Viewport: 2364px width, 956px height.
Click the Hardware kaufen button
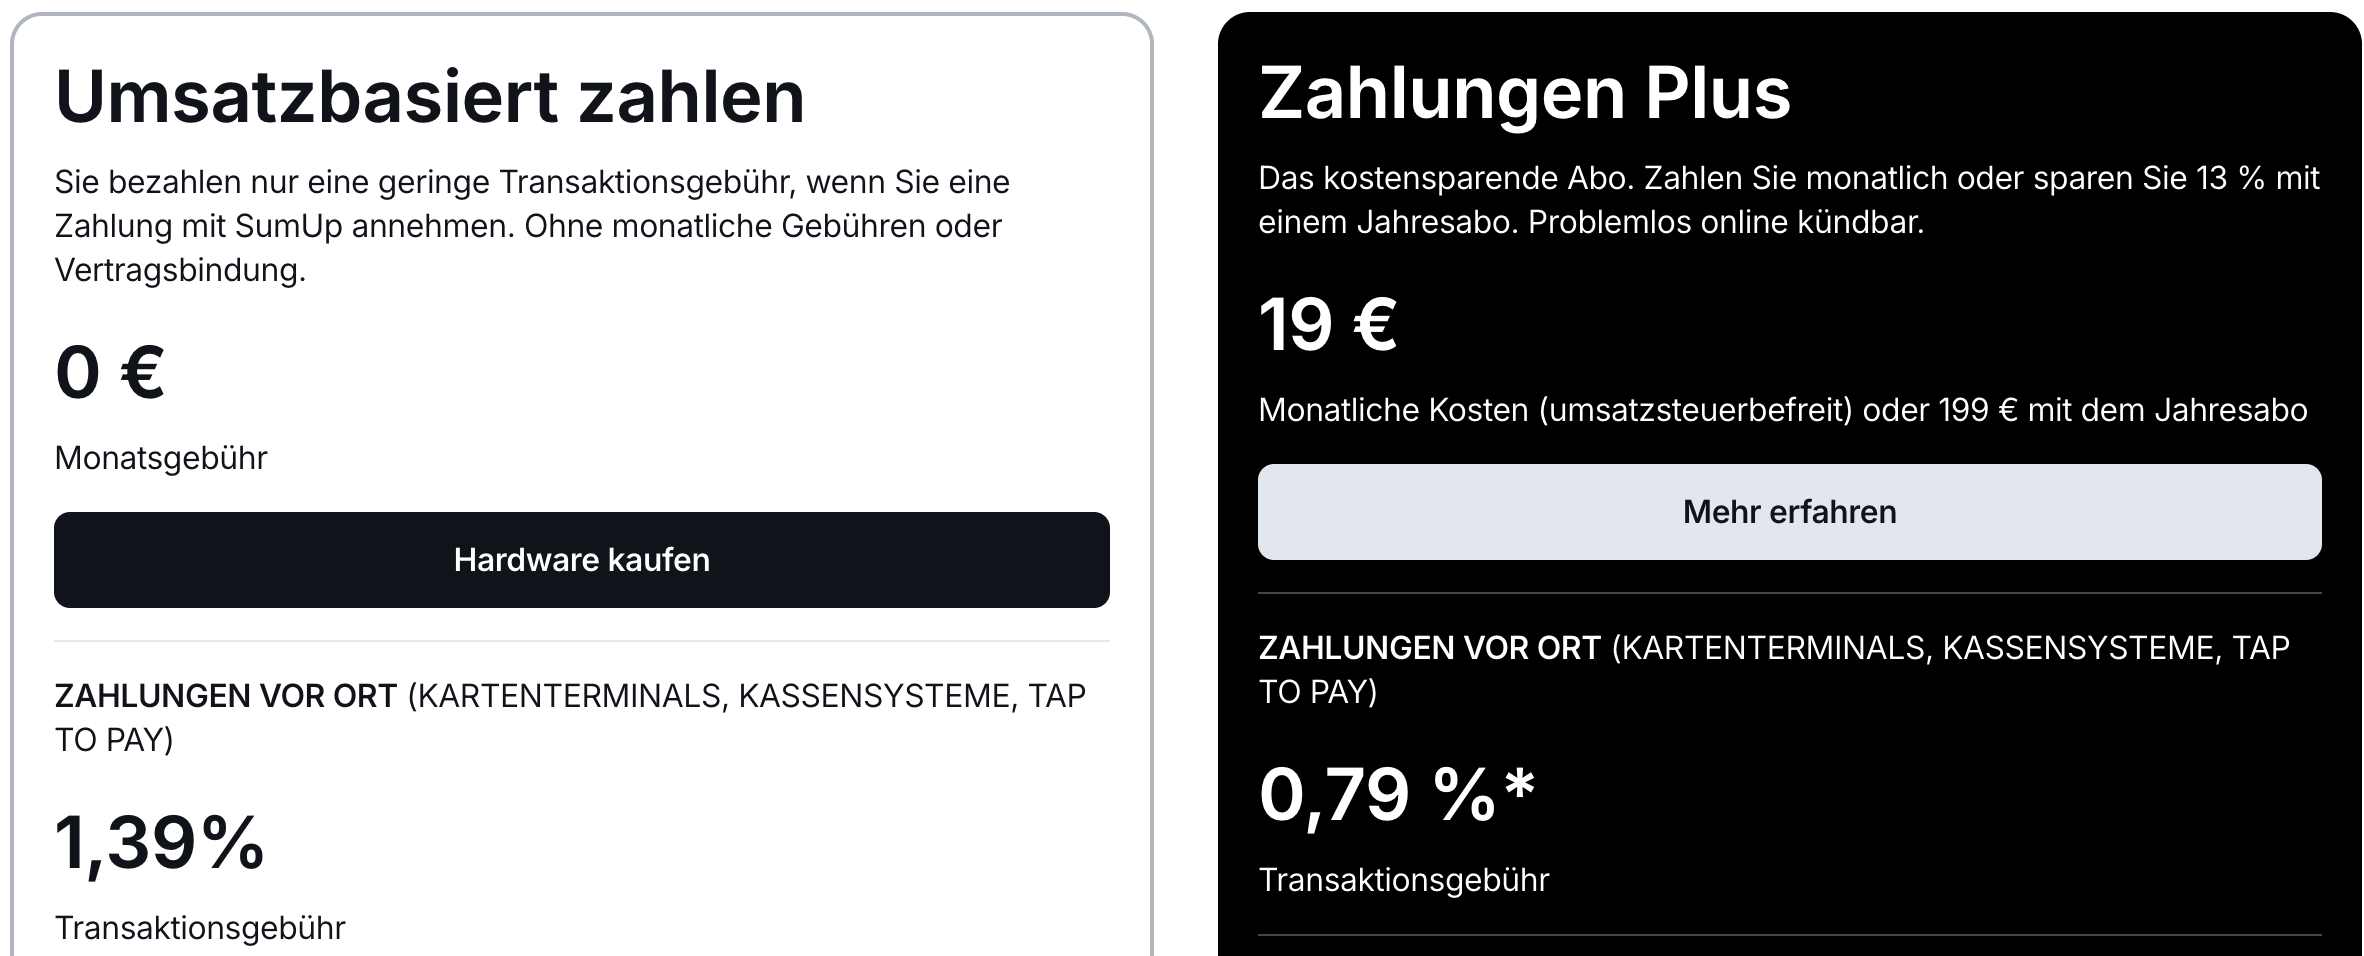[x=581, y=560]
